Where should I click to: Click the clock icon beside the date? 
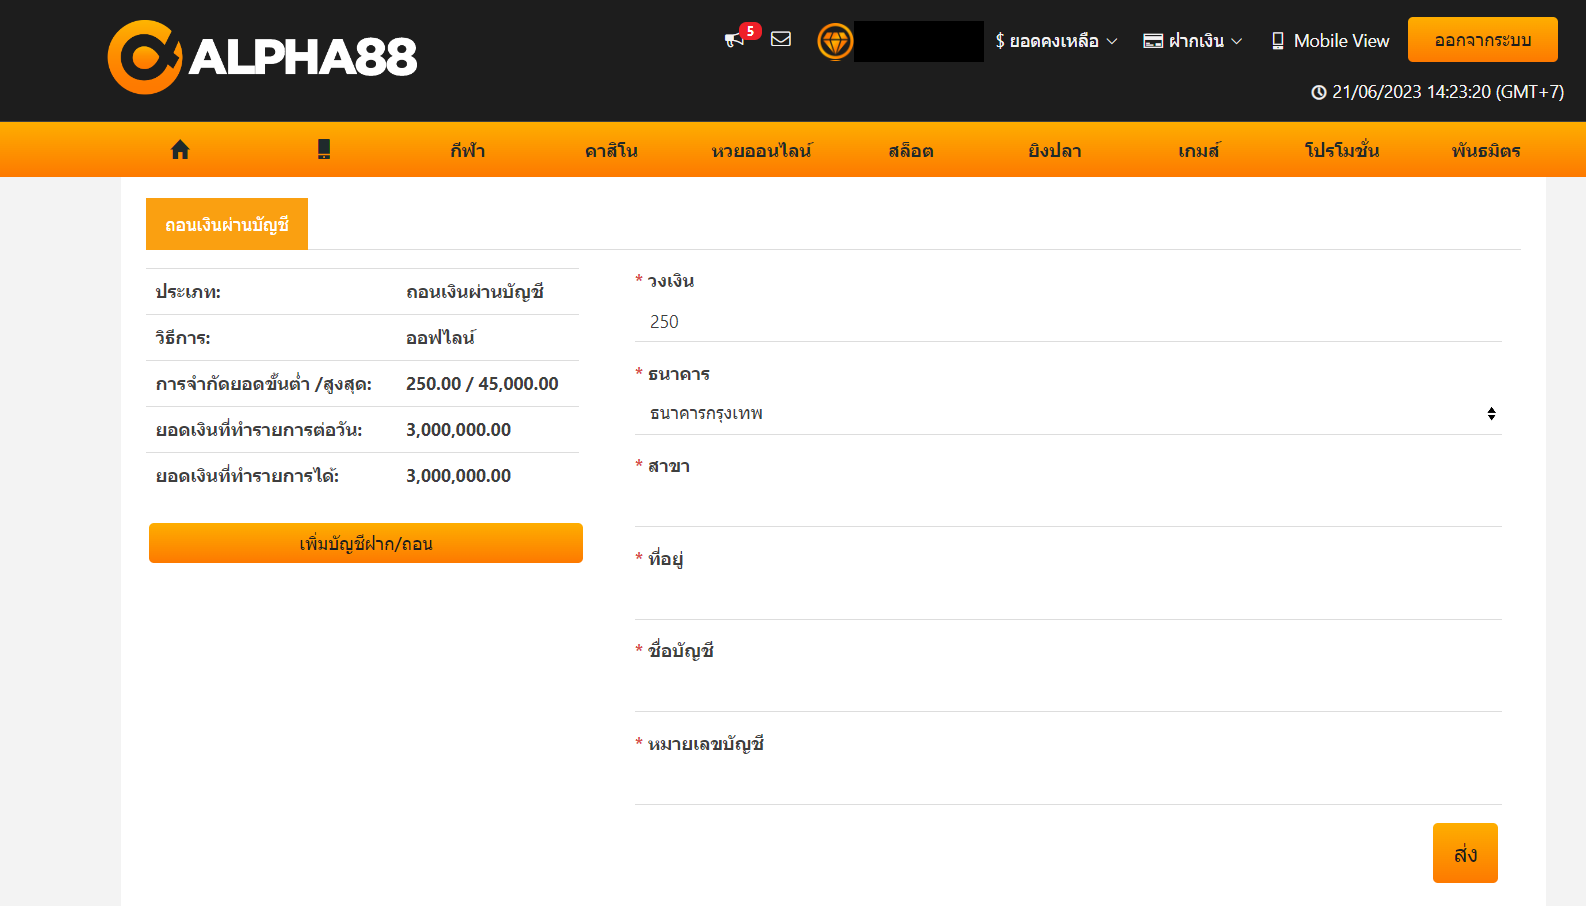[1319, 92]
